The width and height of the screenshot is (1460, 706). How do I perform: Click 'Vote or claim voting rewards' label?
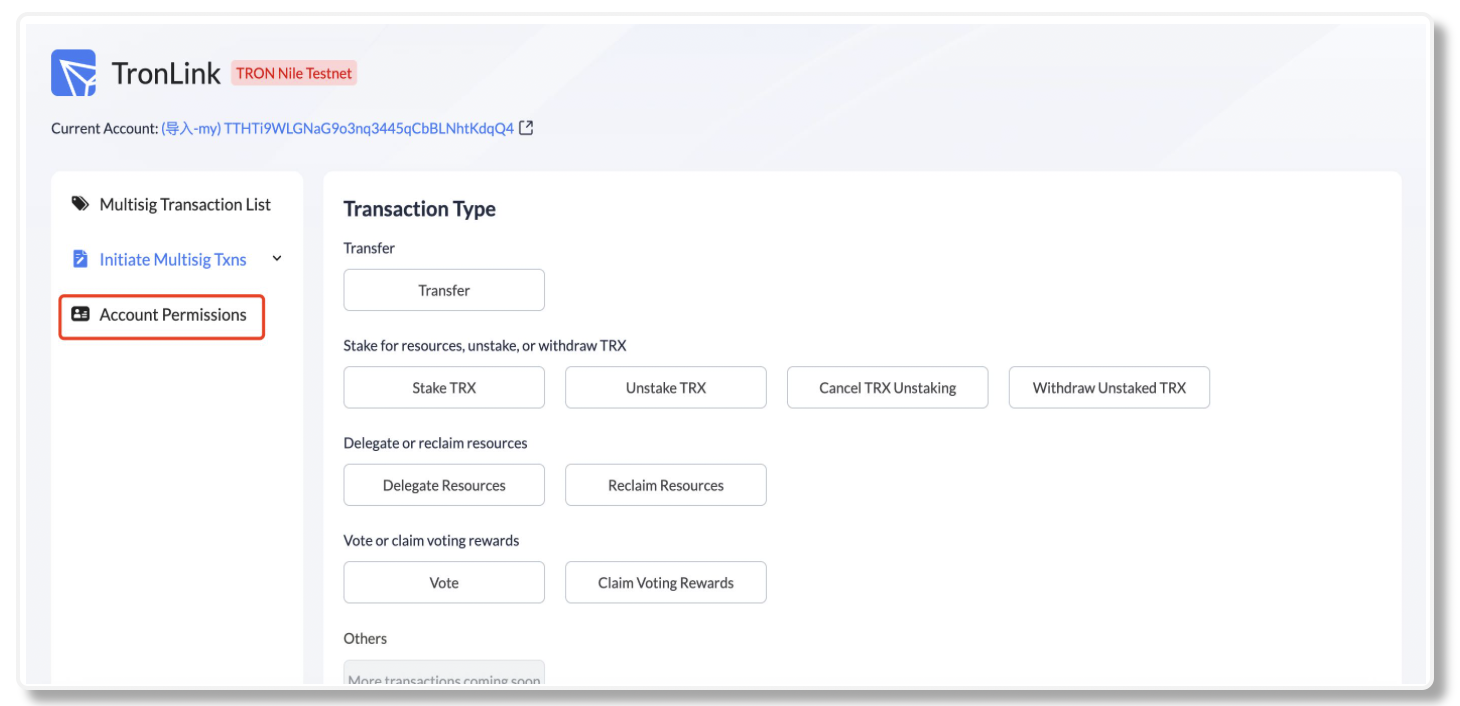(431, 541)
